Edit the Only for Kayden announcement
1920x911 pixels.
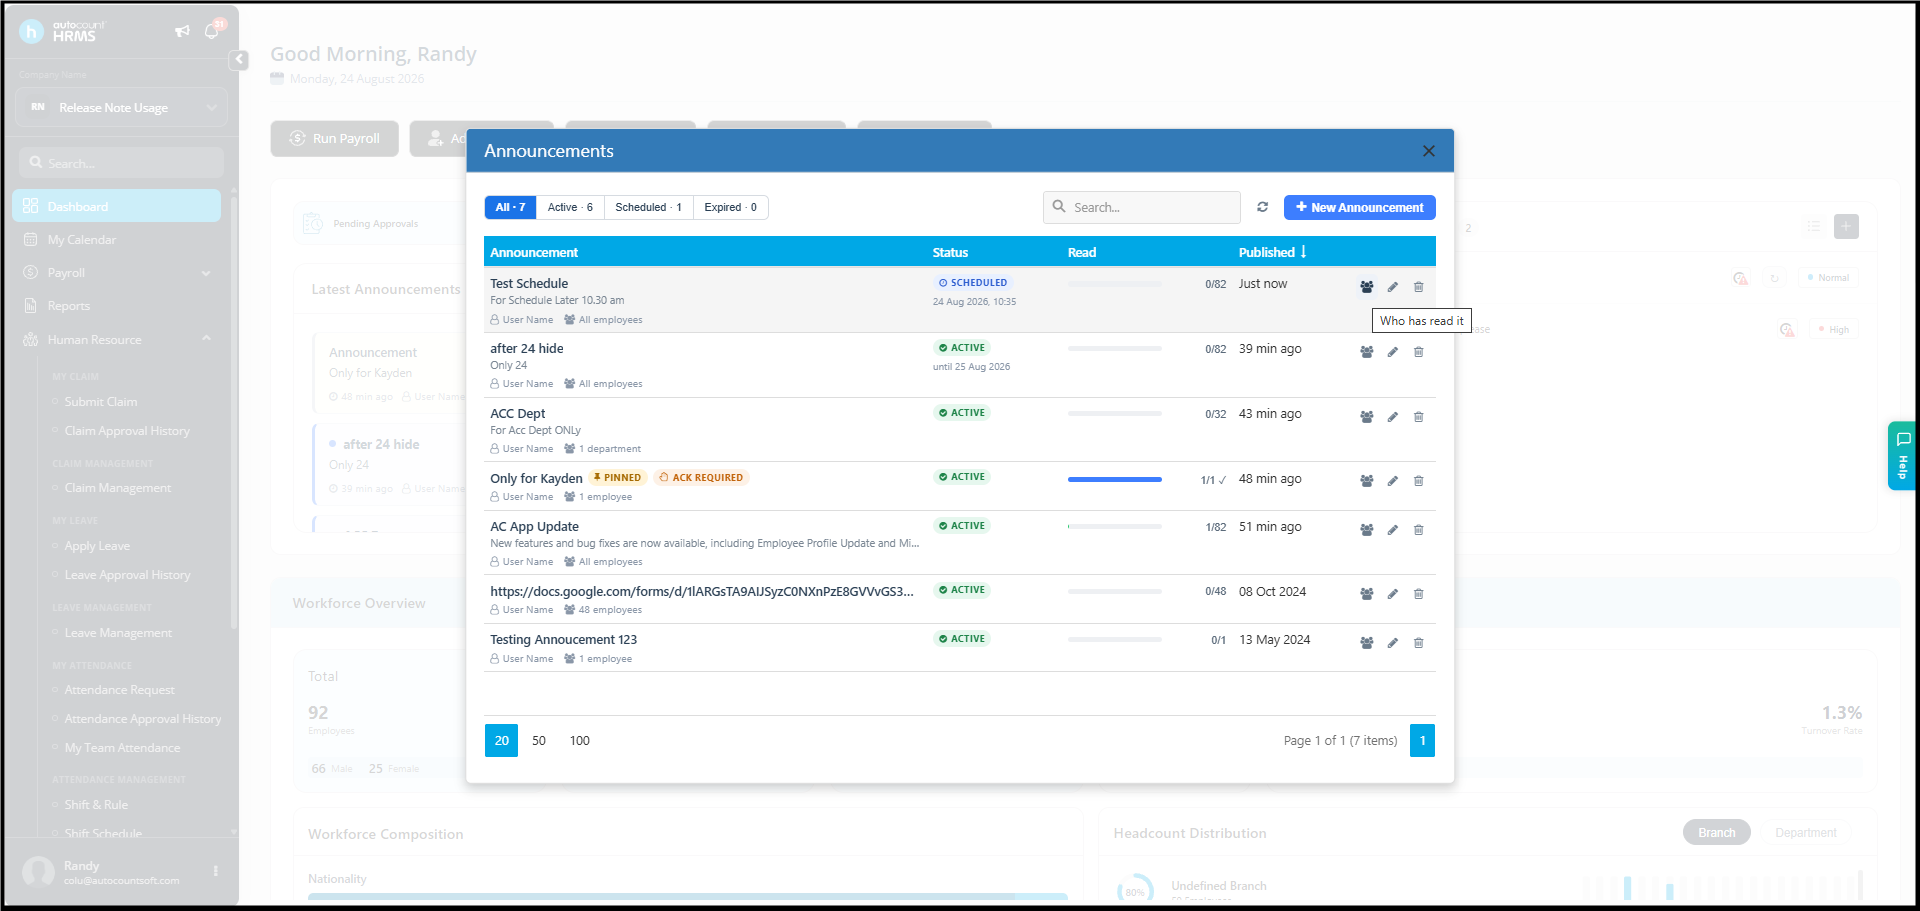(1392, 481)
